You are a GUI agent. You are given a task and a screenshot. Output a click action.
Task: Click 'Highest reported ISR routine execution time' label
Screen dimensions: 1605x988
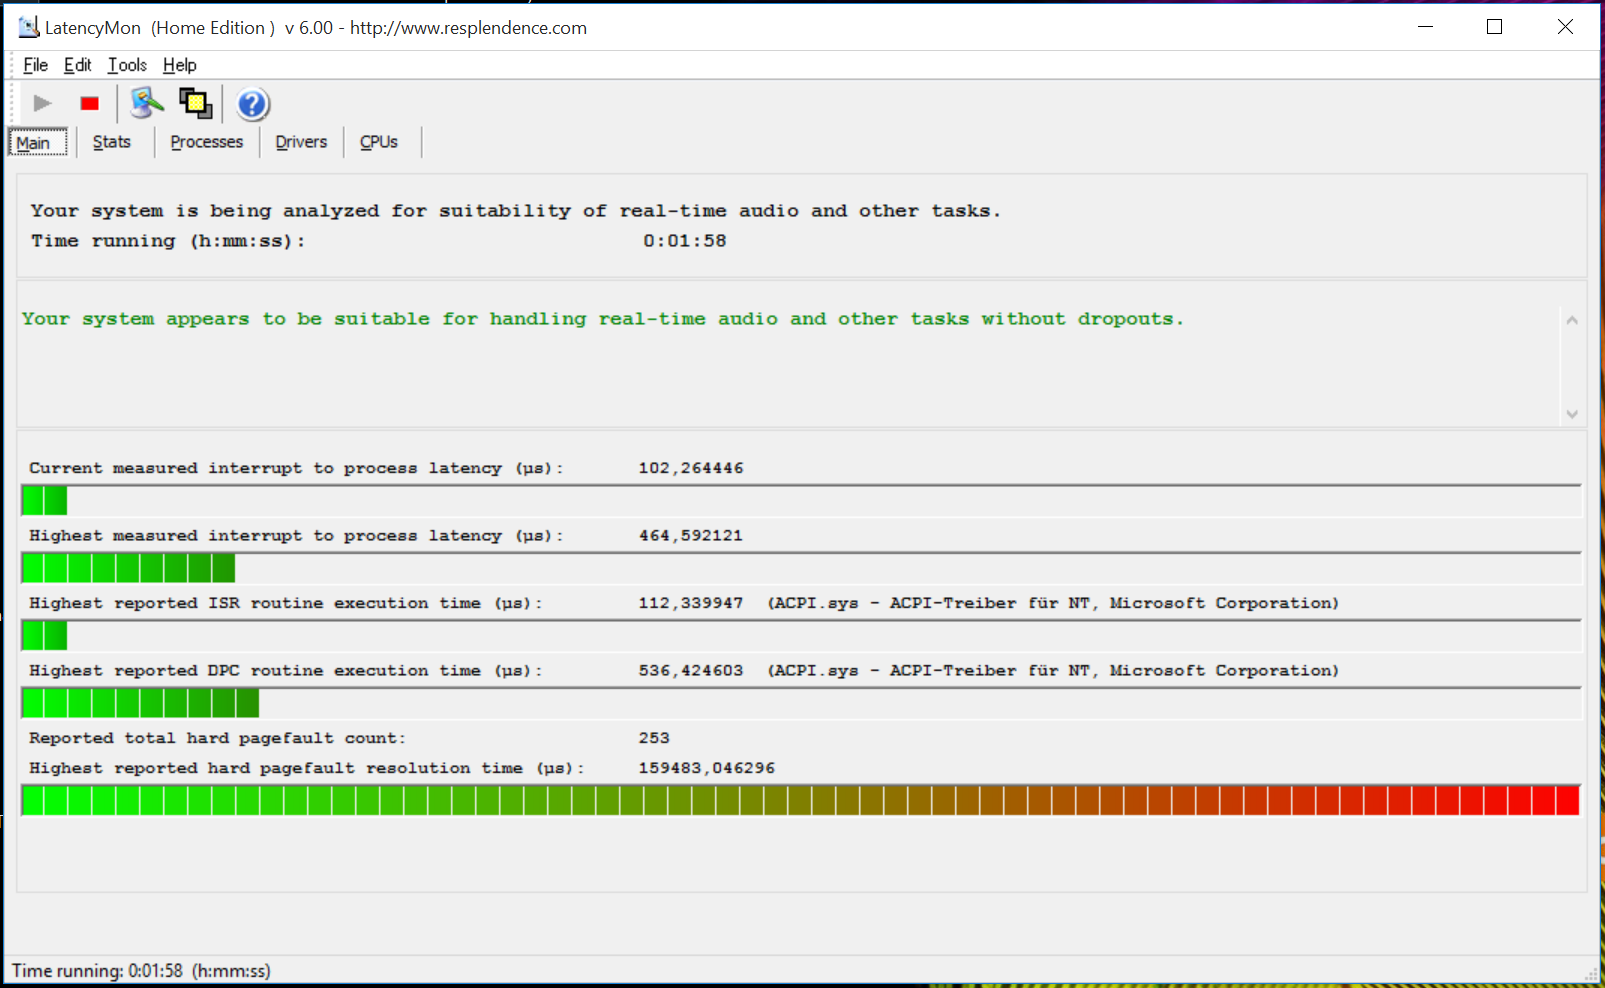[x=285, y=603]
